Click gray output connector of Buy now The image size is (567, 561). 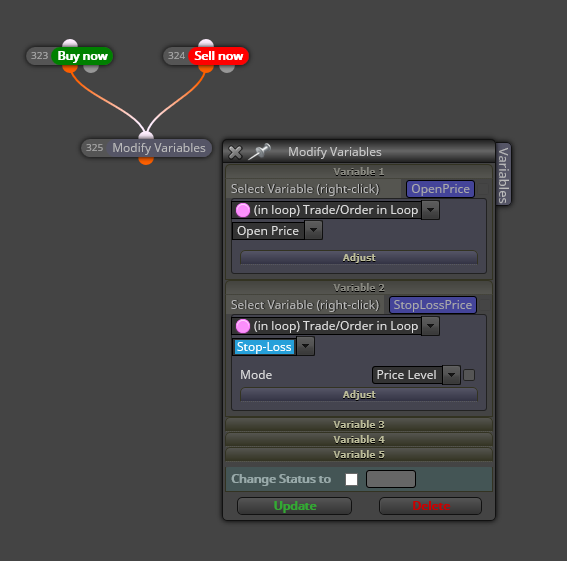pos(91,68)
